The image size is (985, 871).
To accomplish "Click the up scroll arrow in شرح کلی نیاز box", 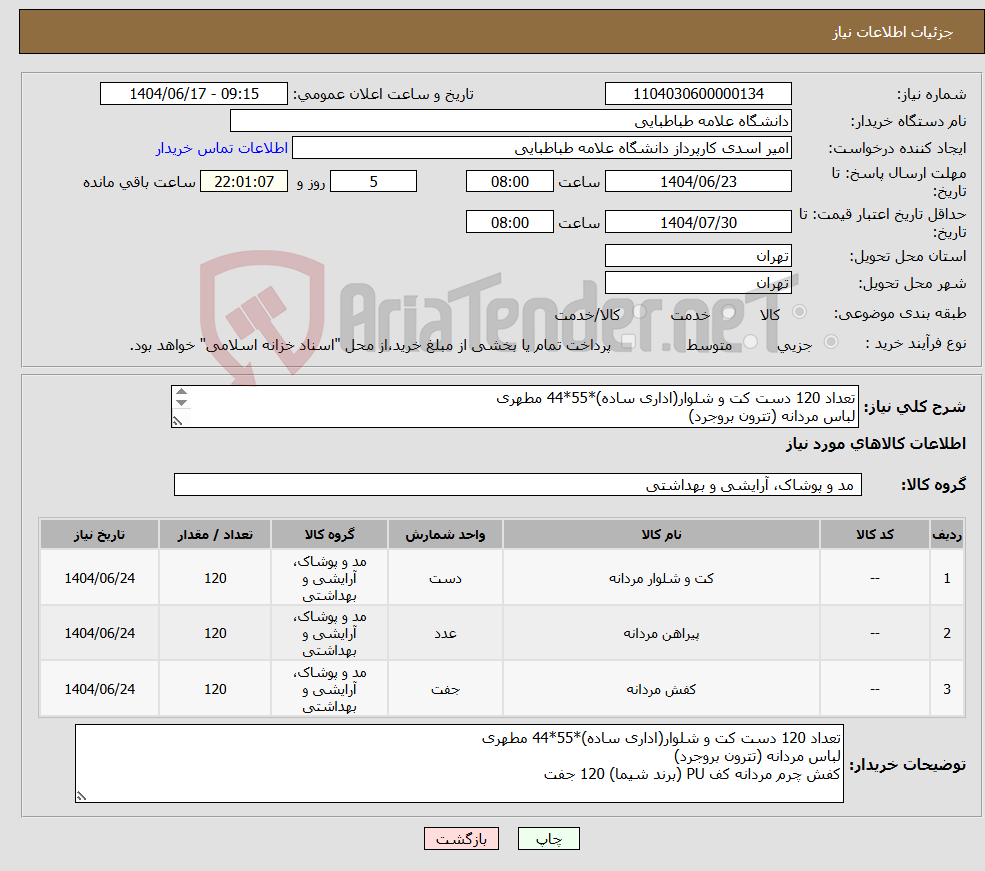I will tap(181, 392).
